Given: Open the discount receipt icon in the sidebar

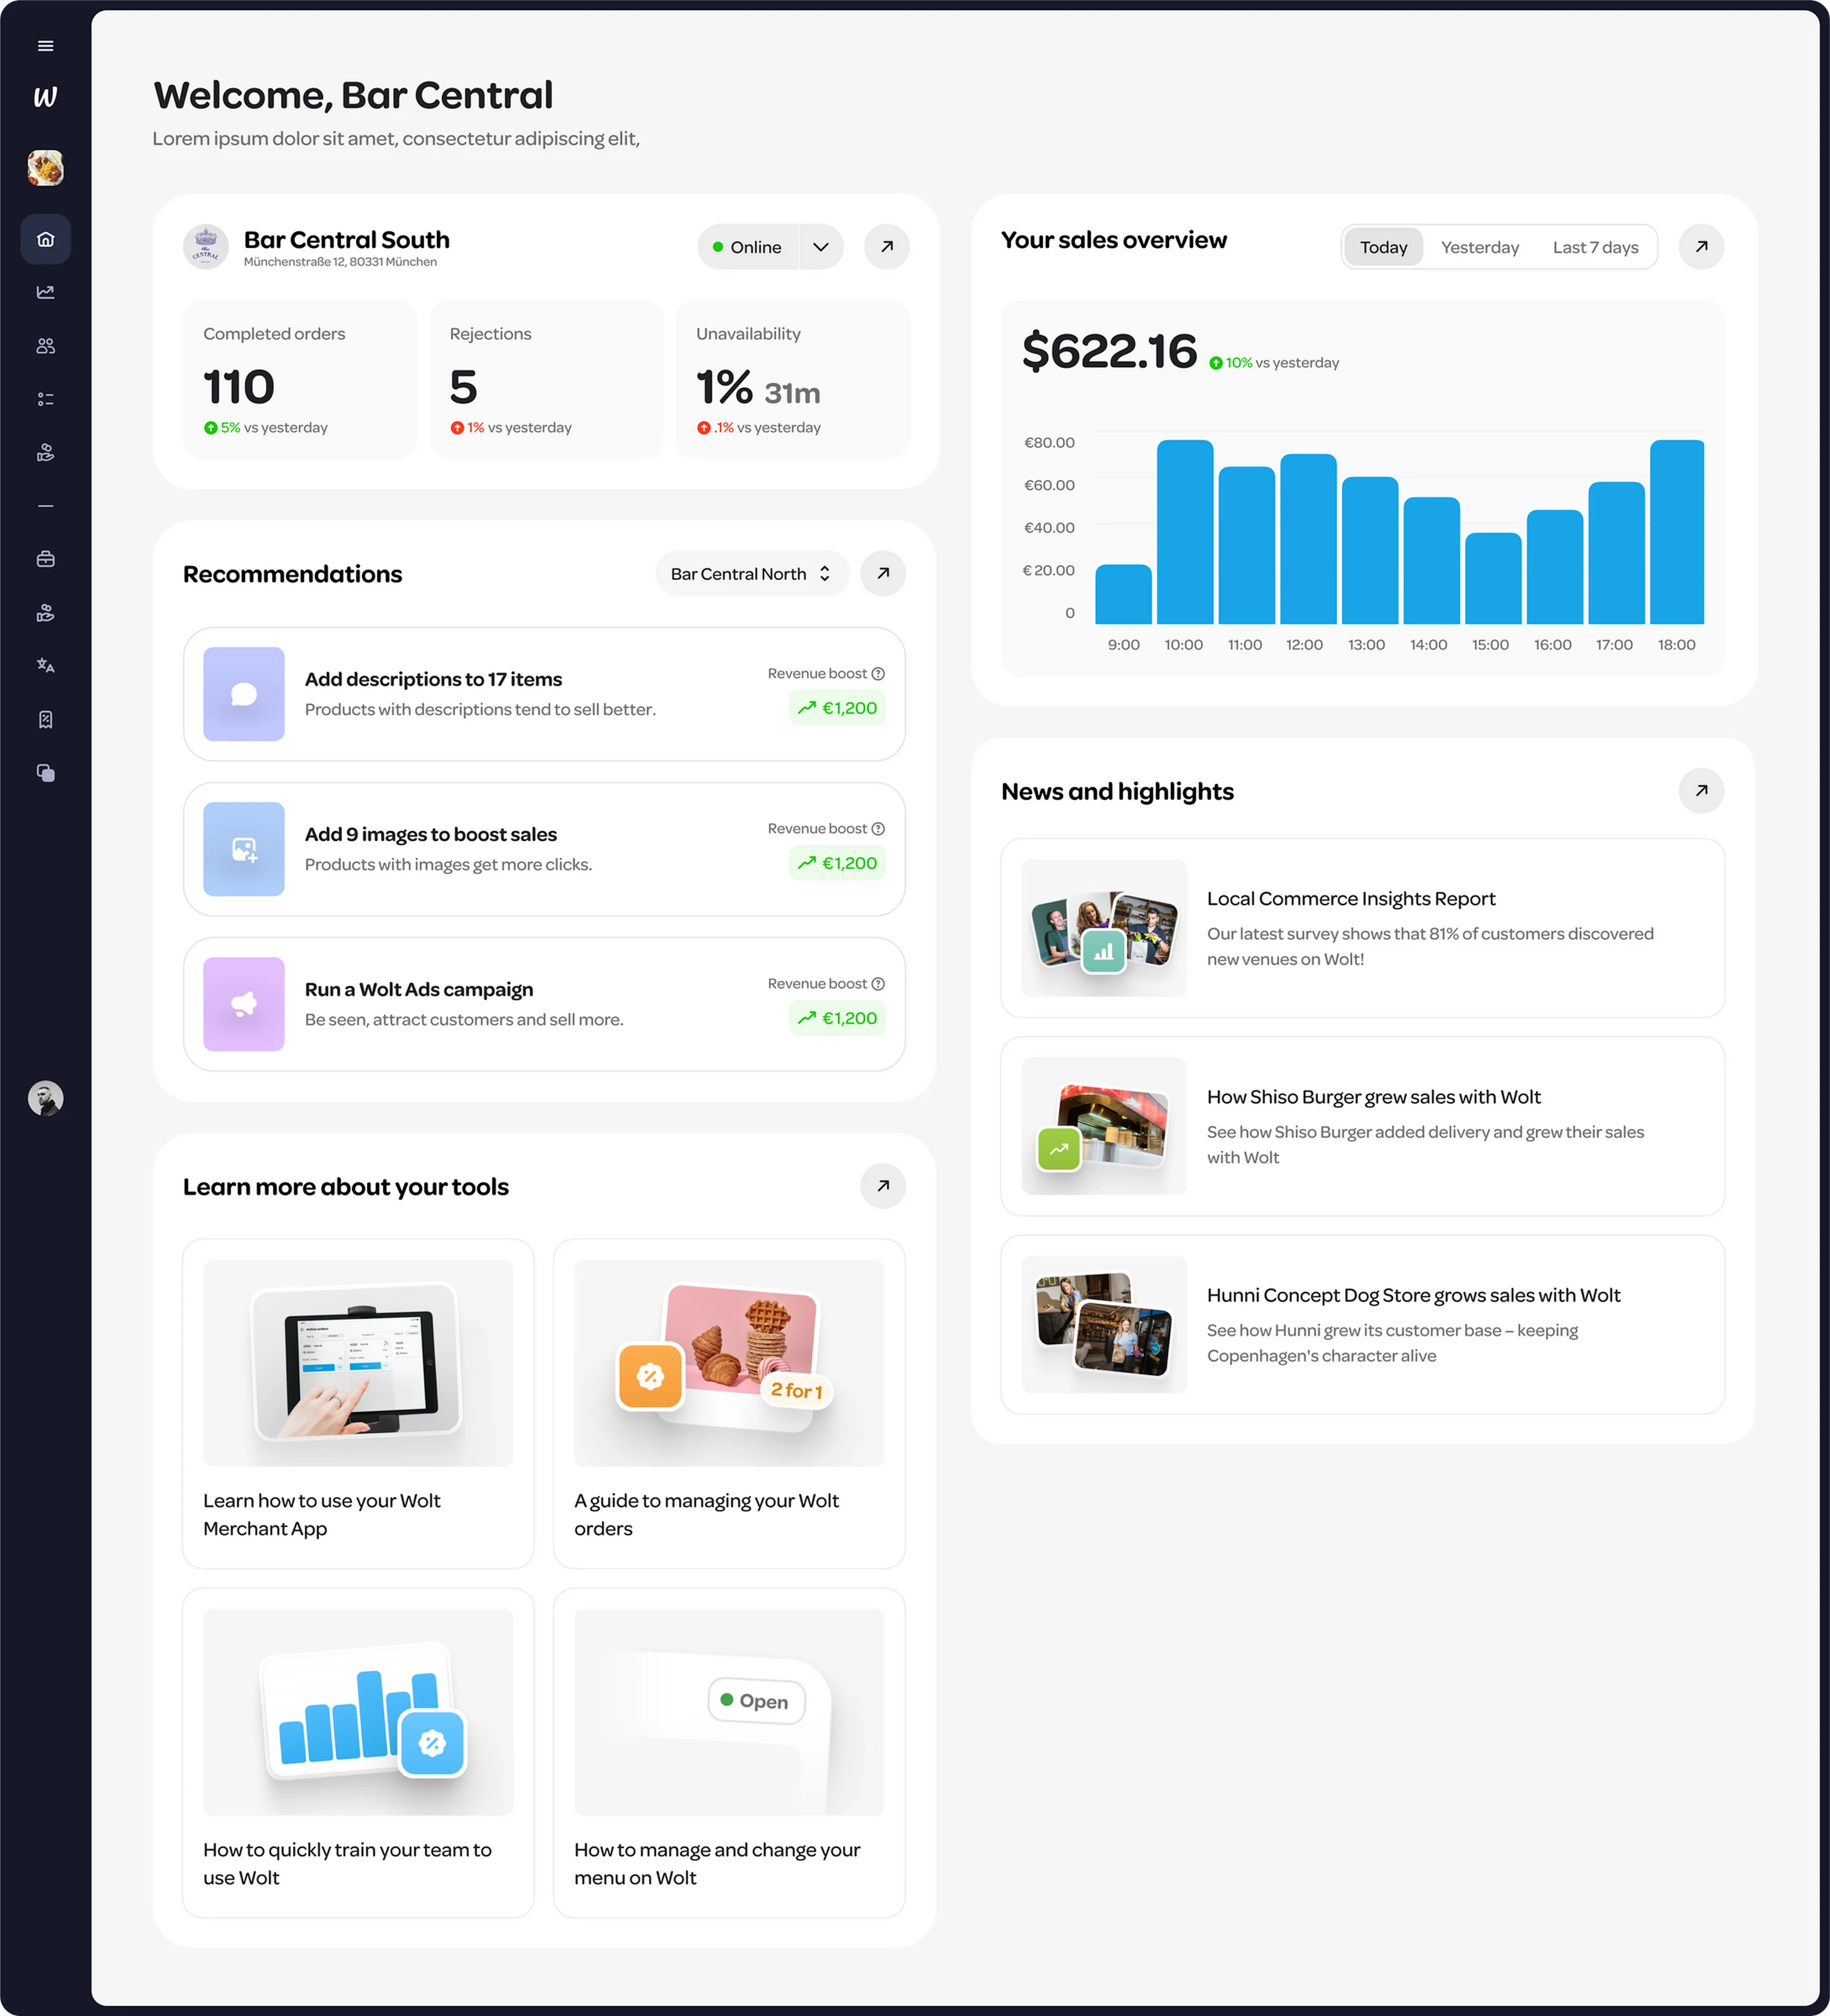Looking at the screenshot, I should (x=45, y=720).
